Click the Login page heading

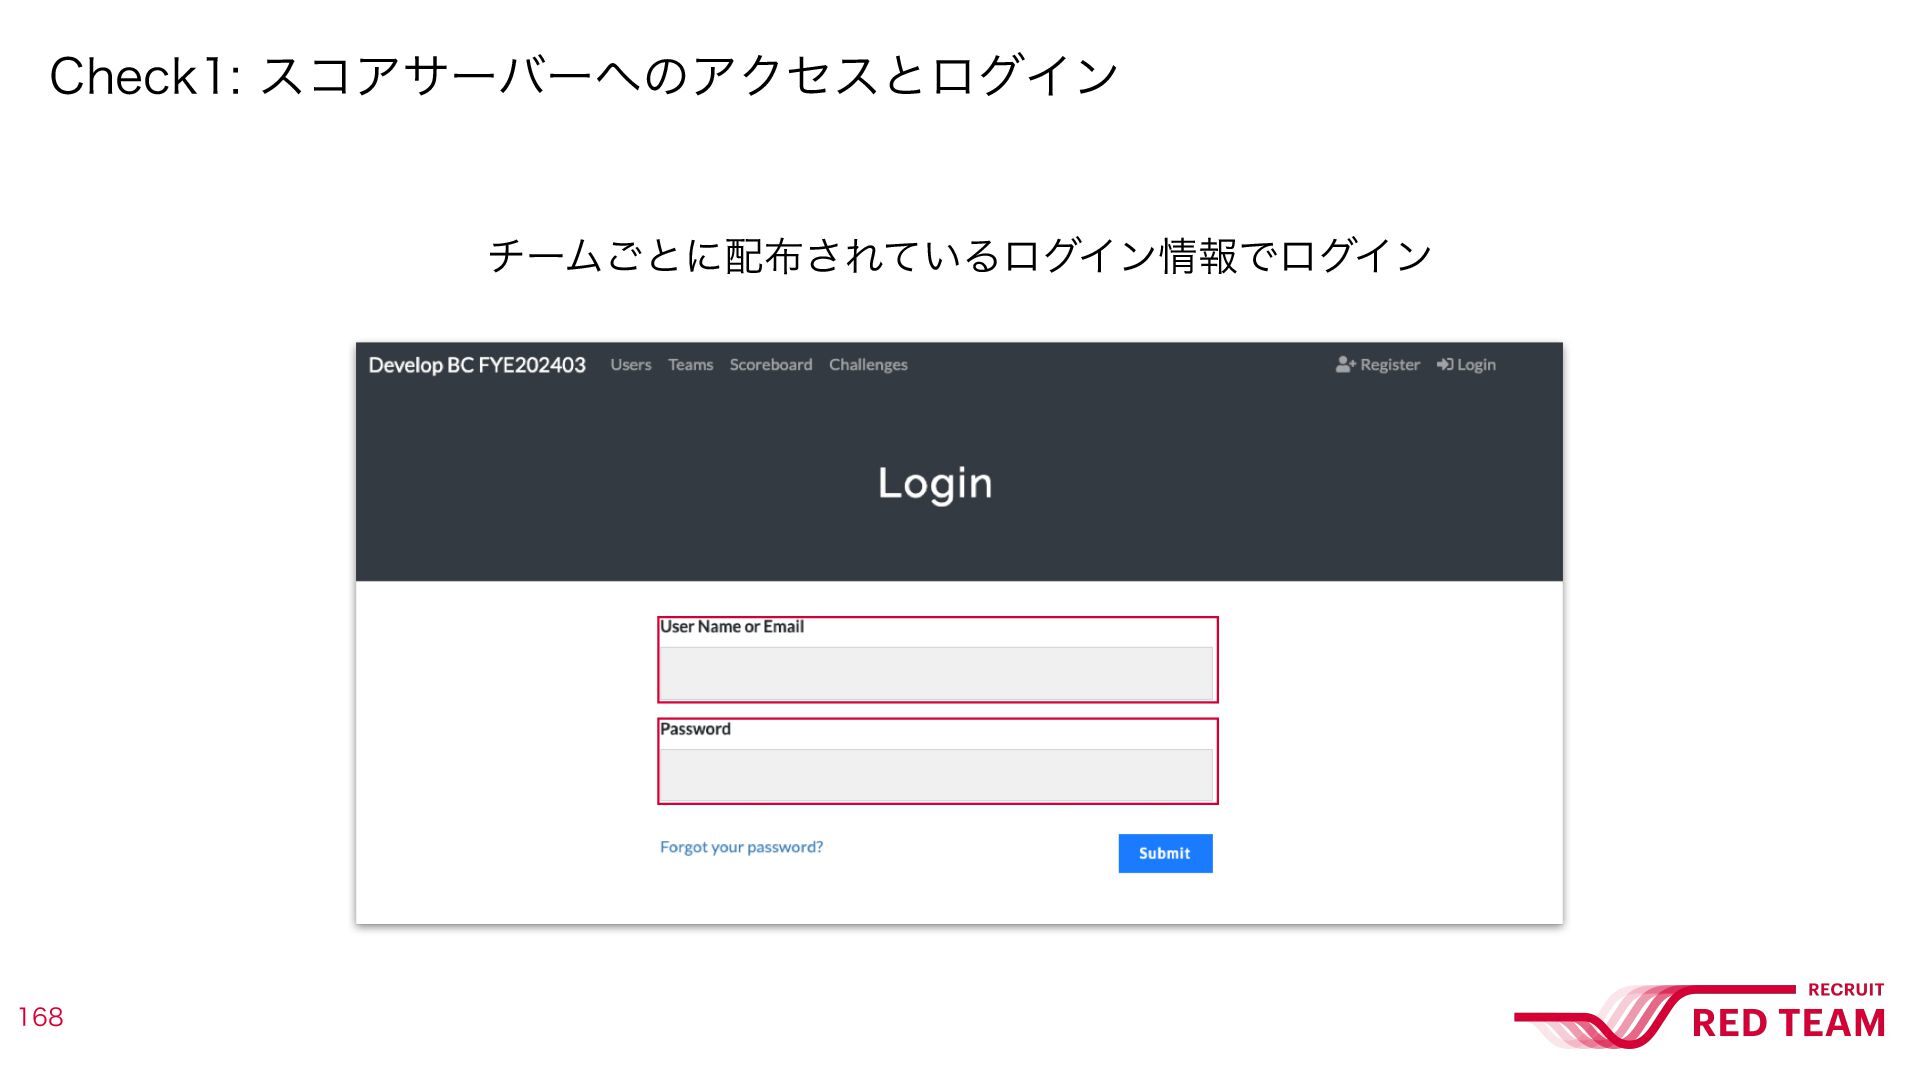pyautogui.click(x=935, y=484)
